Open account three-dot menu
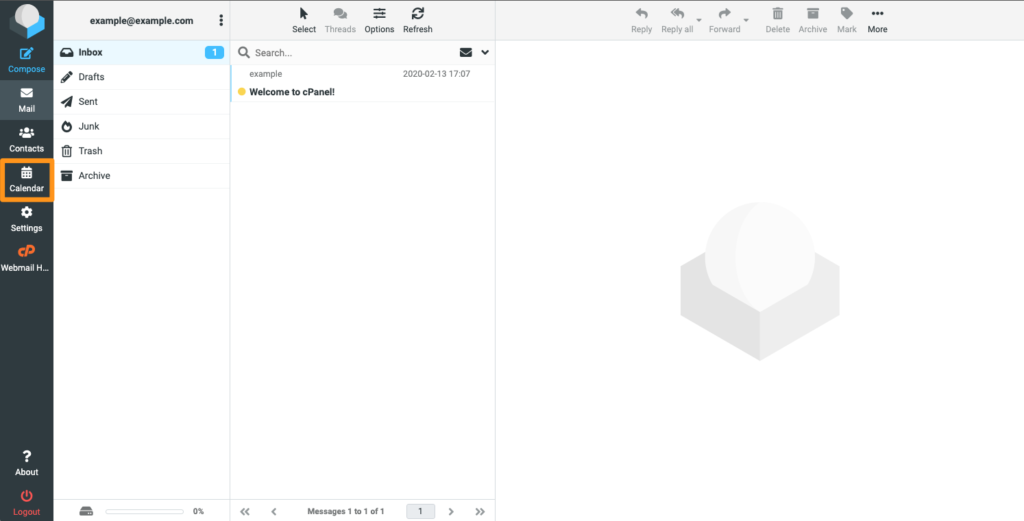The width and height of the screenshot is (1024, 521). pyautogui.click(x=221, y=20)
